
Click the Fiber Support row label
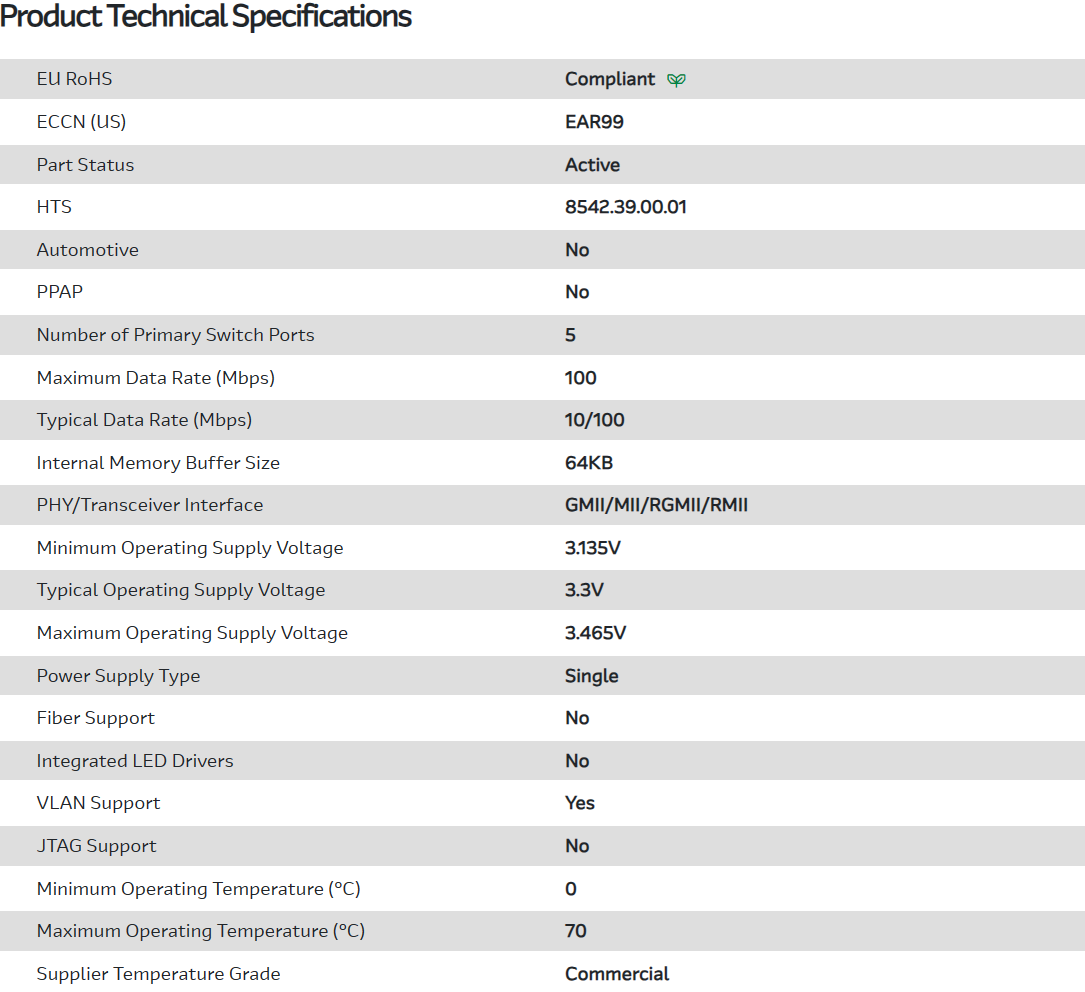click(95, 718)
